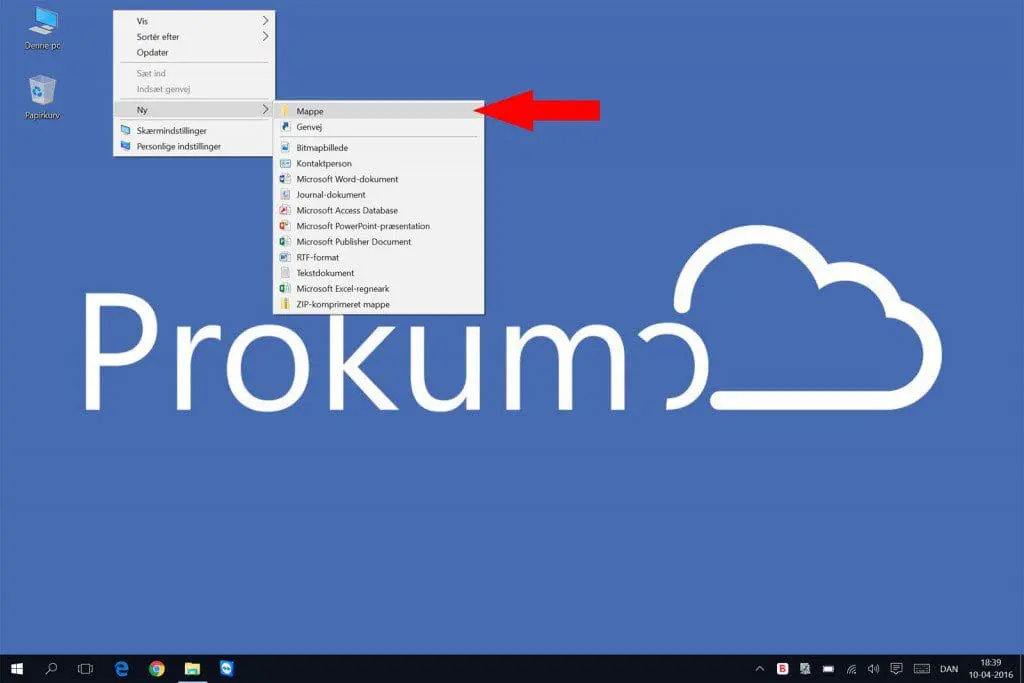Open the Windows Start menu
This screenshot has height=683, width=1024.
point(17,668)
